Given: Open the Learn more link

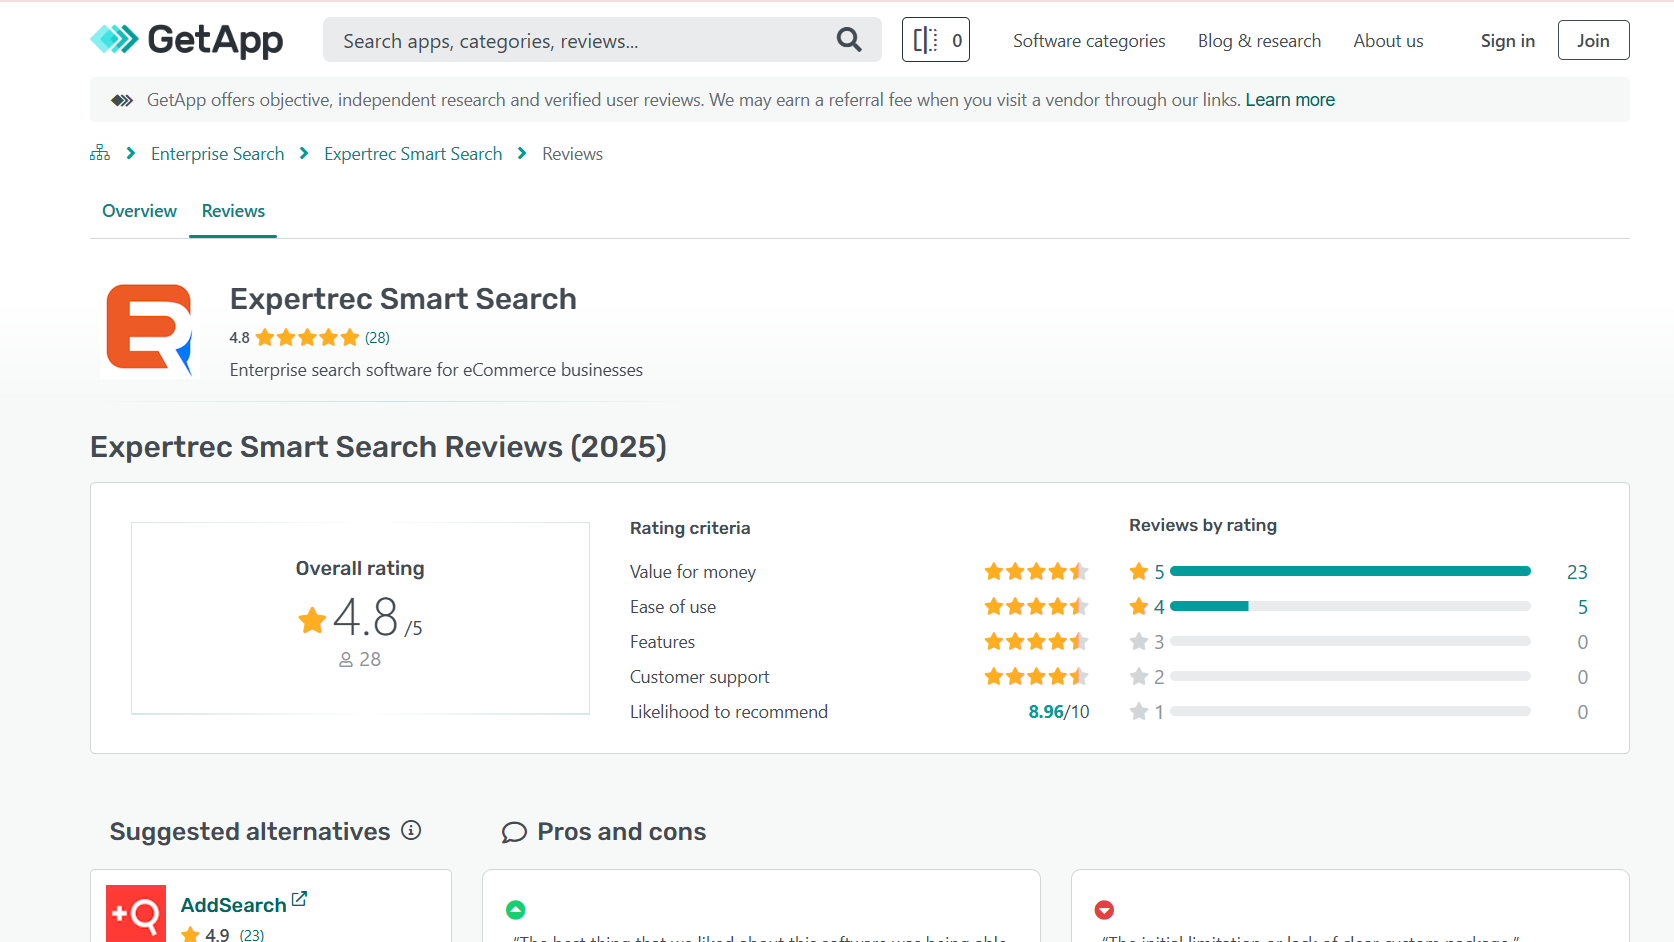Looking at the screenshot, I should coord(1289,100).
